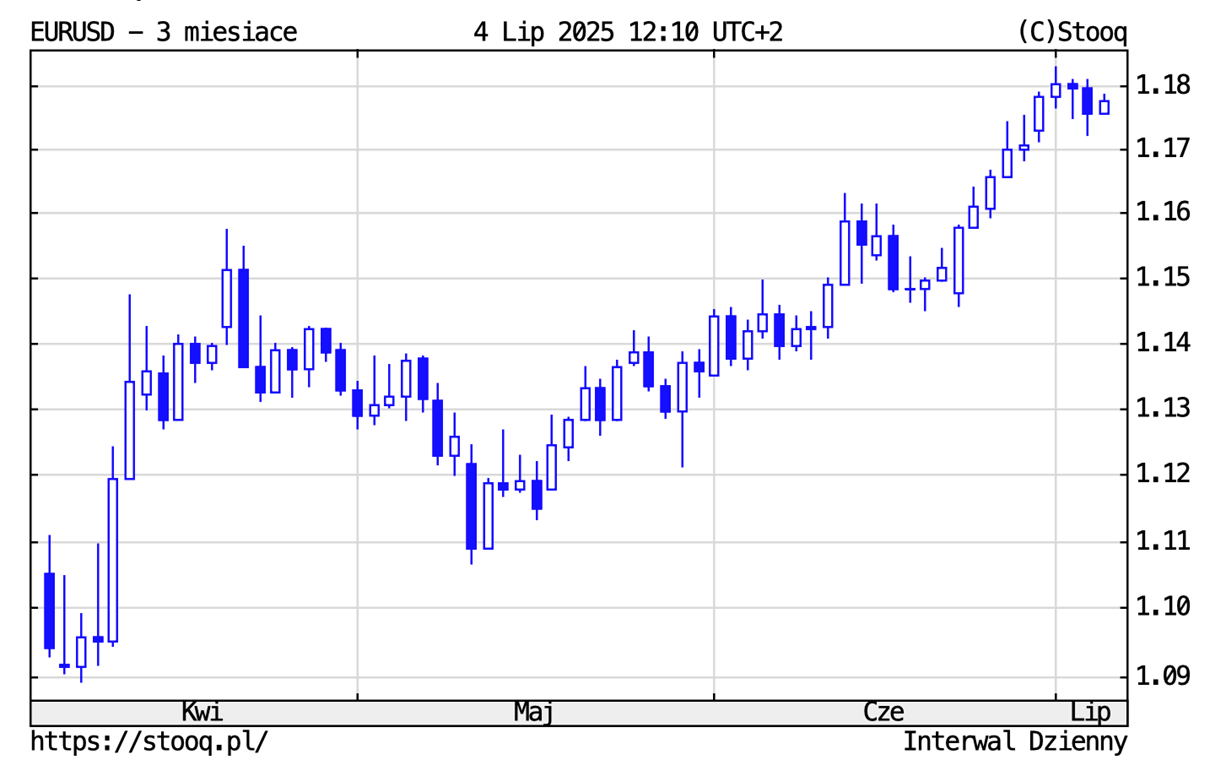The height and width of the screenshot is (760, 1210).
Task: Select the Cze month label
Action: 884,713
